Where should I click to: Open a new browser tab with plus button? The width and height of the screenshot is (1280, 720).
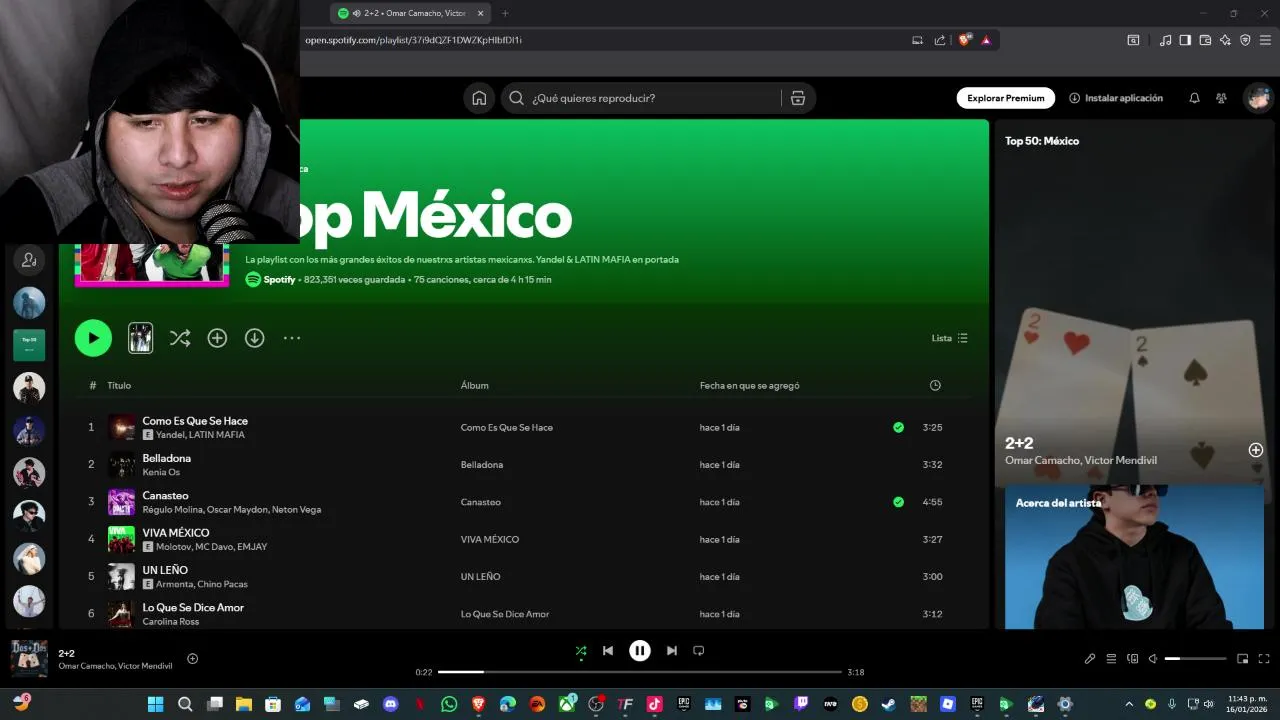click(x=505, y=13)
